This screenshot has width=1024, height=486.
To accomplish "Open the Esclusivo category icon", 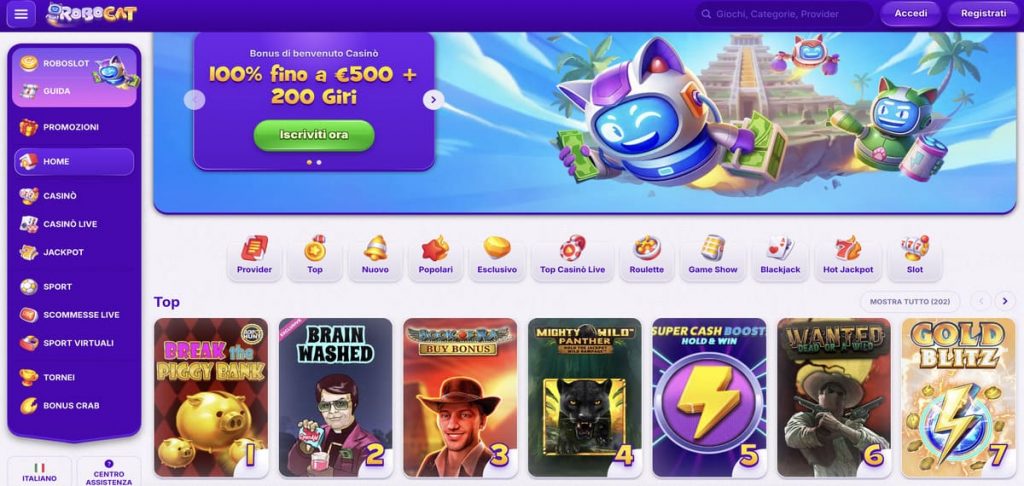I will [x=497, y=248].
